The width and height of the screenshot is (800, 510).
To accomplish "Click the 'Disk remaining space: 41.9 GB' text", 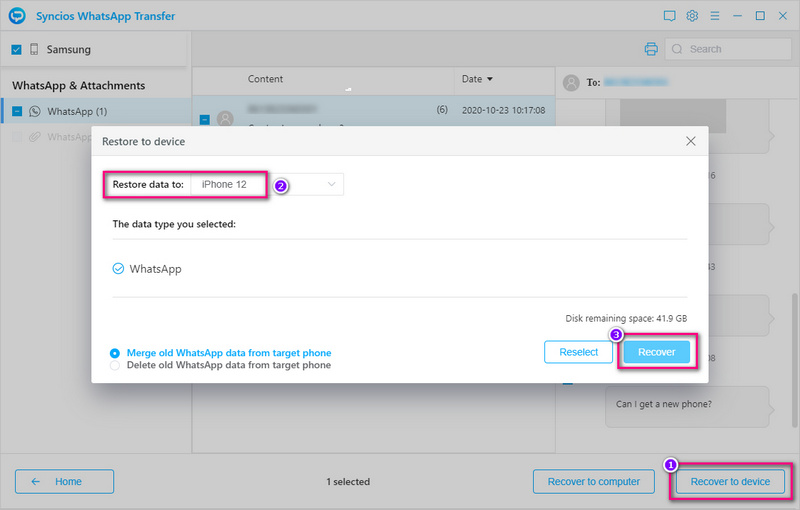I will [x=626, y=318].
